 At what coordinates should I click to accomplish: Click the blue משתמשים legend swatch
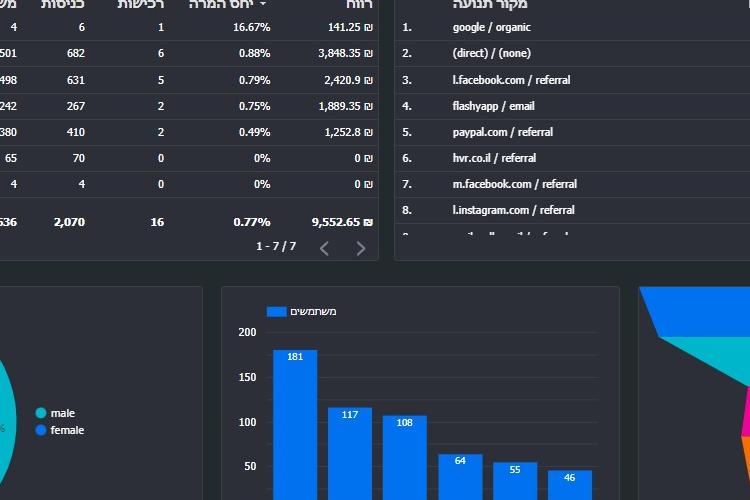tap(276, 311)
